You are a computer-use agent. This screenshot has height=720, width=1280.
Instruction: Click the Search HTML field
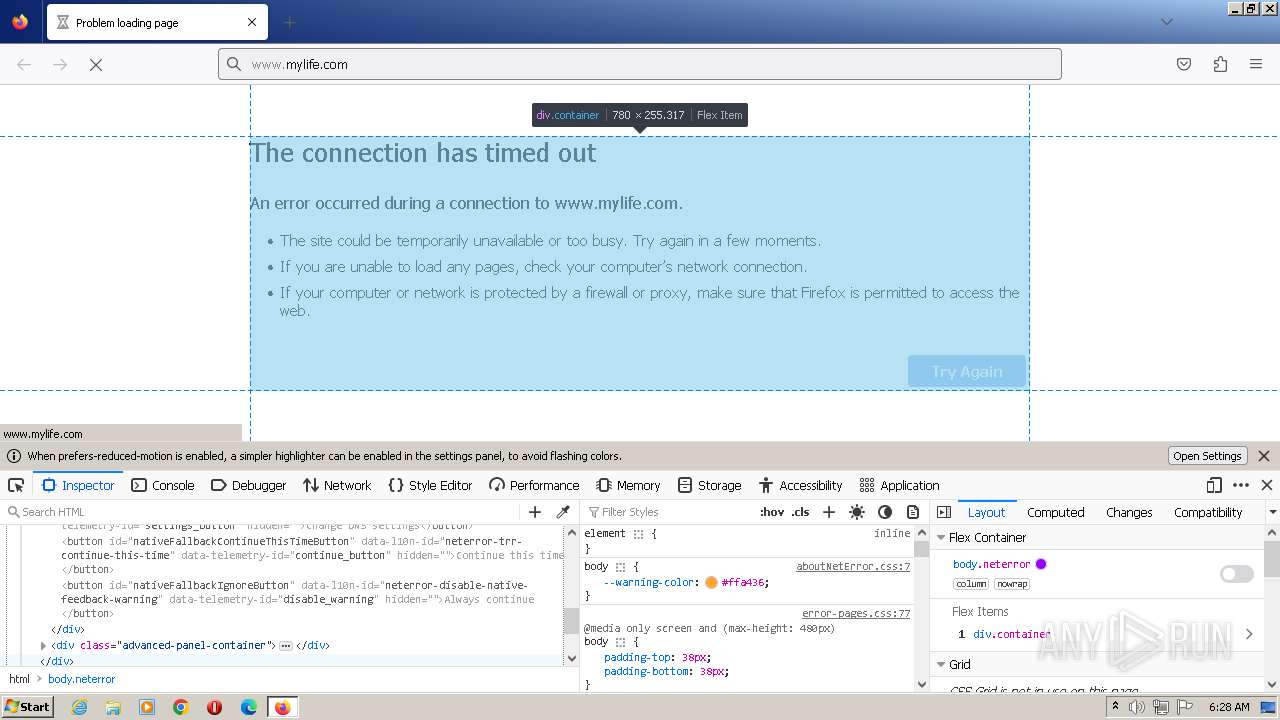262,512
